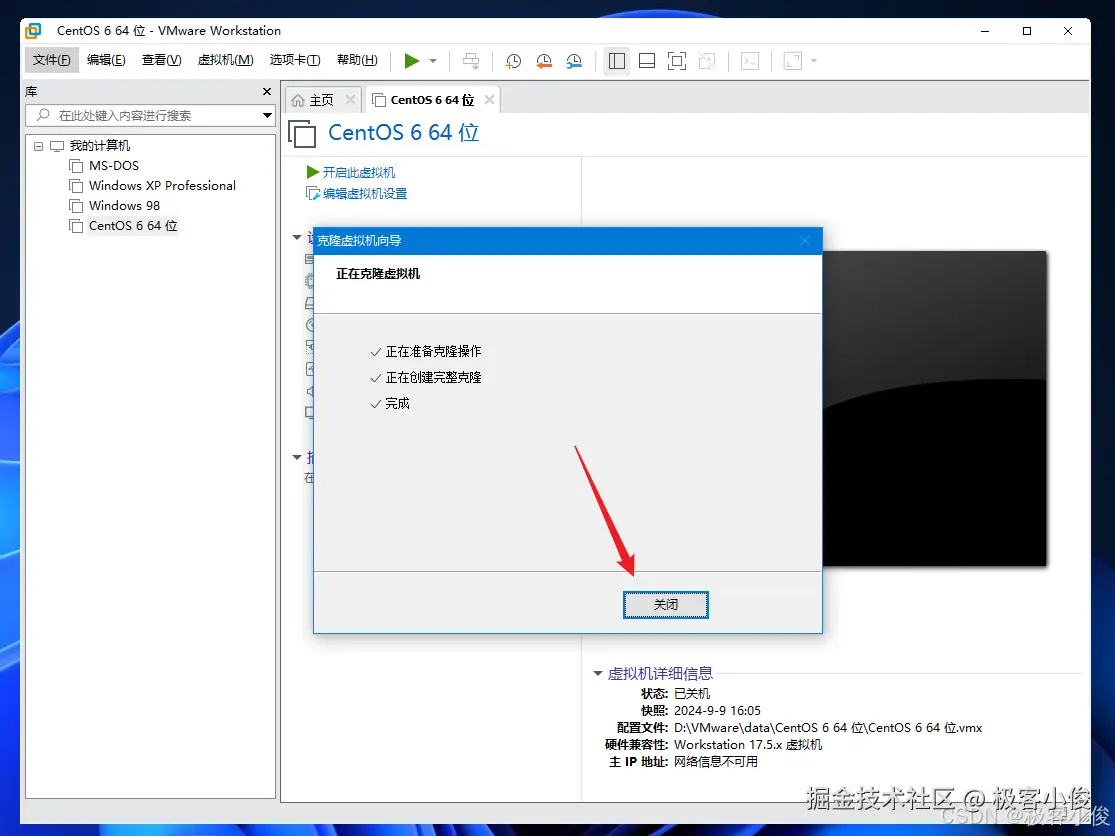Collapse the description section triangle
This screenshot has height=836, width=1115.
pyautogui.click(x=297, y=457)
